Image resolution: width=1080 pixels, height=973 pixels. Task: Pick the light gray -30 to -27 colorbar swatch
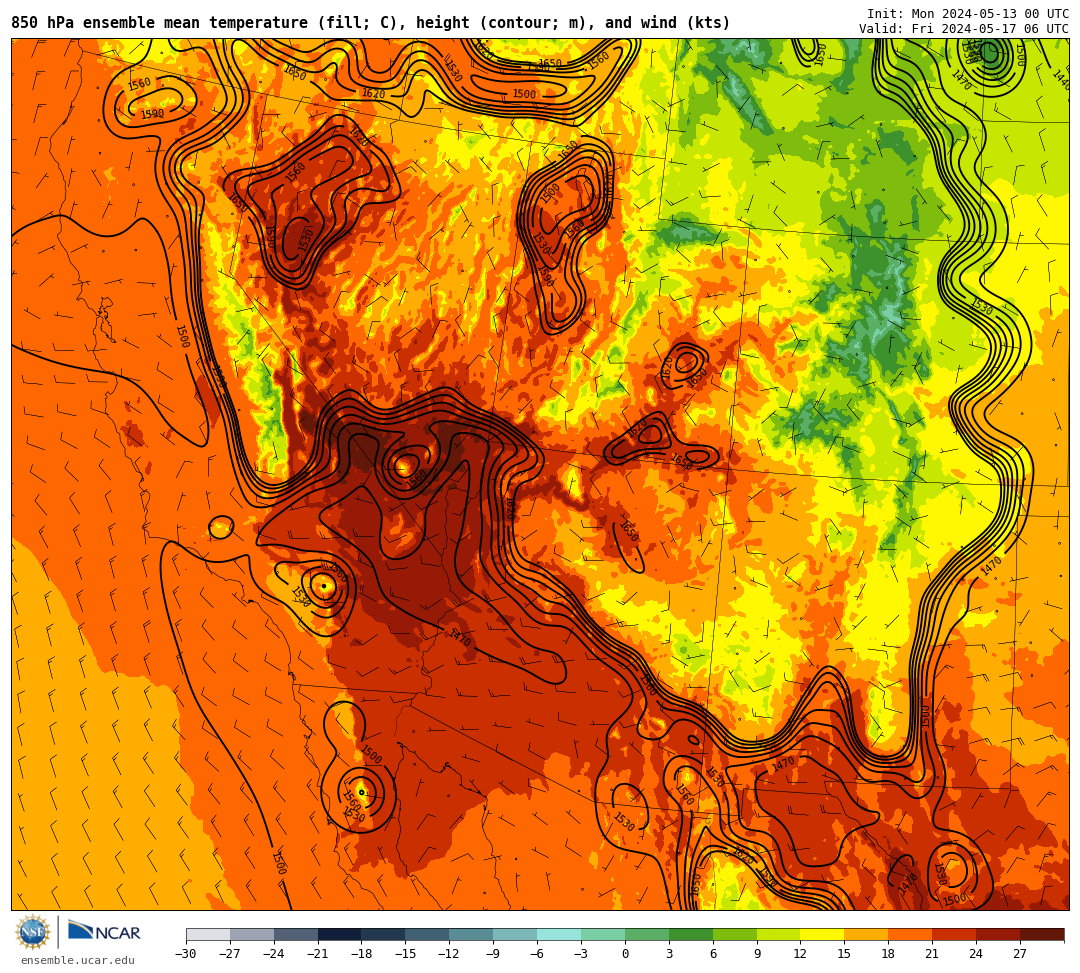tap(208, 934)
